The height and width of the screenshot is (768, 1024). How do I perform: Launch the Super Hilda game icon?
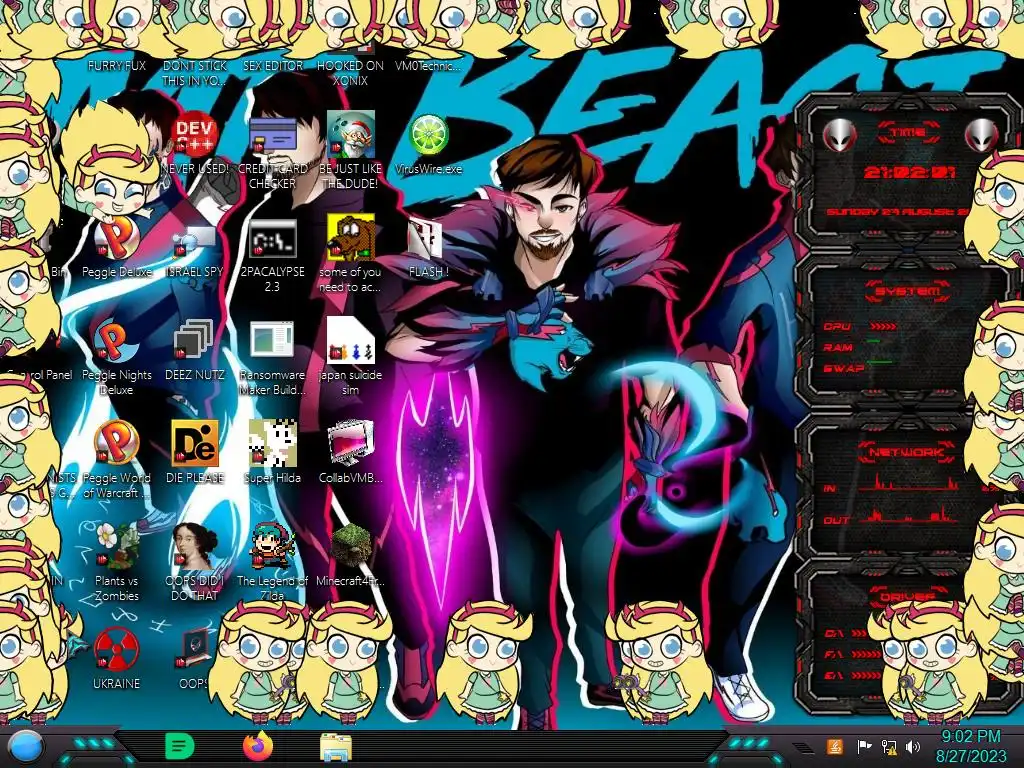pyautogui.click(x=273, y=443)
